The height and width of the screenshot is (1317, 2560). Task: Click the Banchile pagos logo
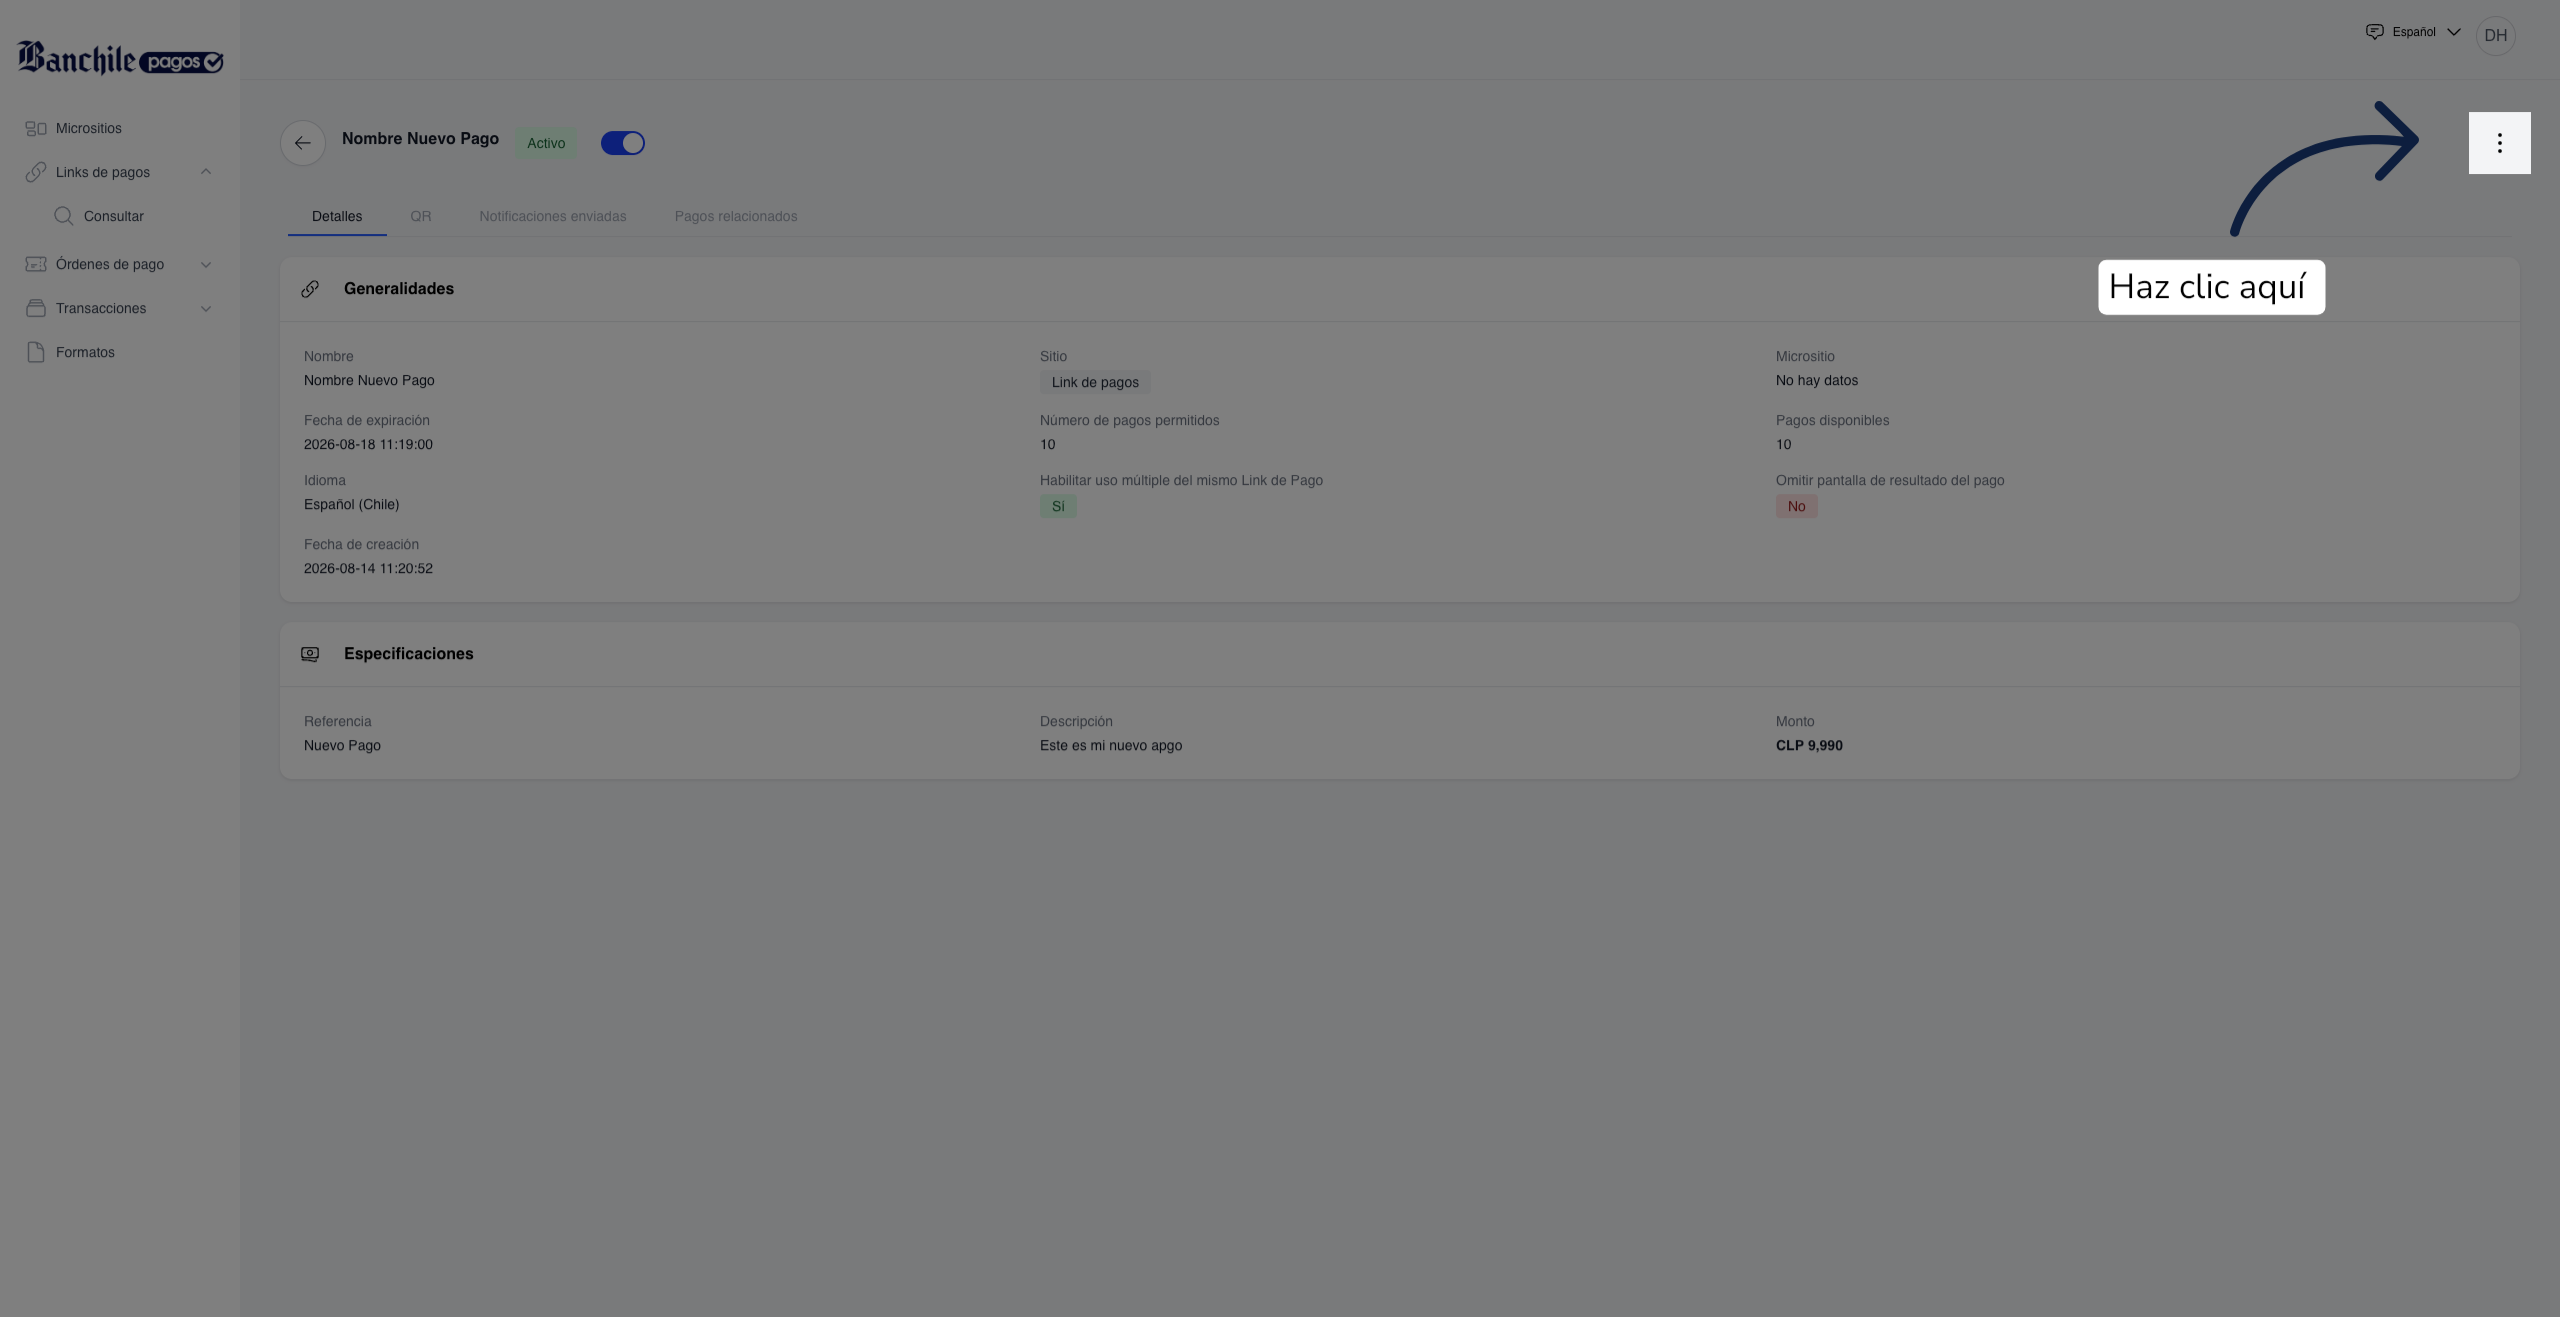[120, 58]
